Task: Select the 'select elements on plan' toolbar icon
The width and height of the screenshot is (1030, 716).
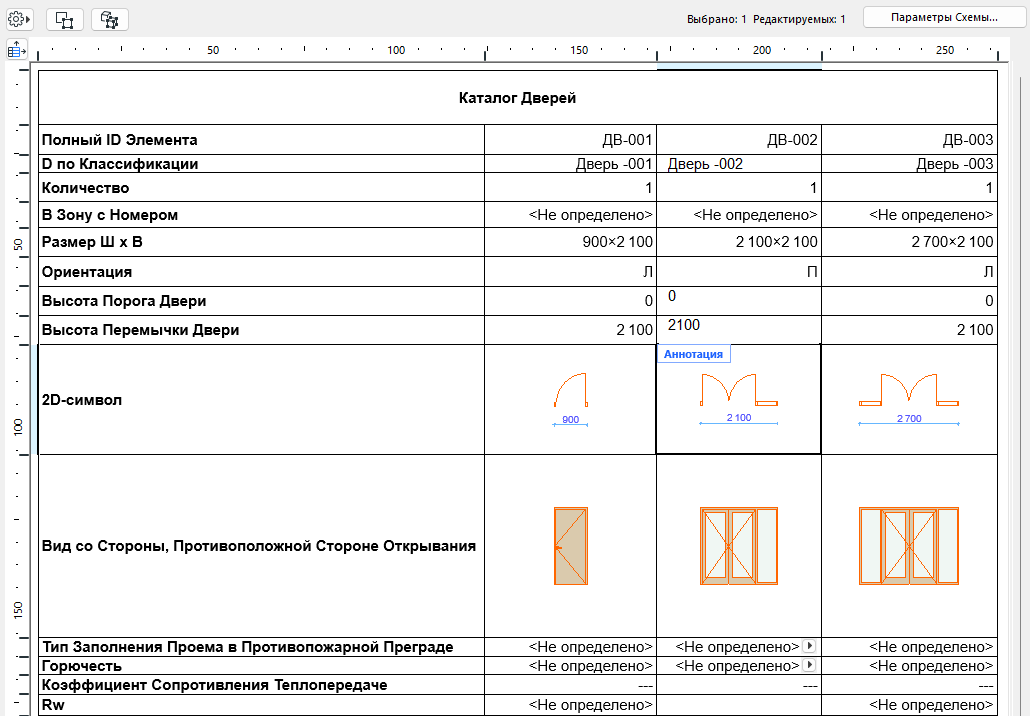Action: coord(63,18)
